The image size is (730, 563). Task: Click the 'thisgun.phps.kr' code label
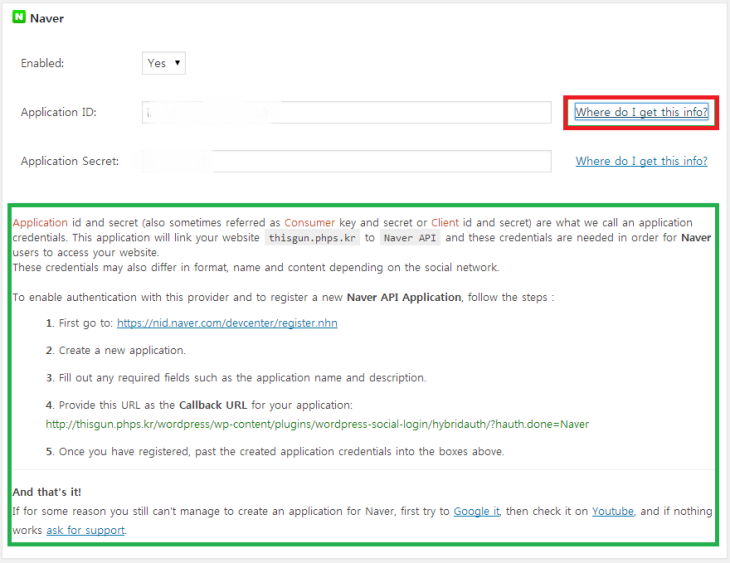(x=312, y=238)
